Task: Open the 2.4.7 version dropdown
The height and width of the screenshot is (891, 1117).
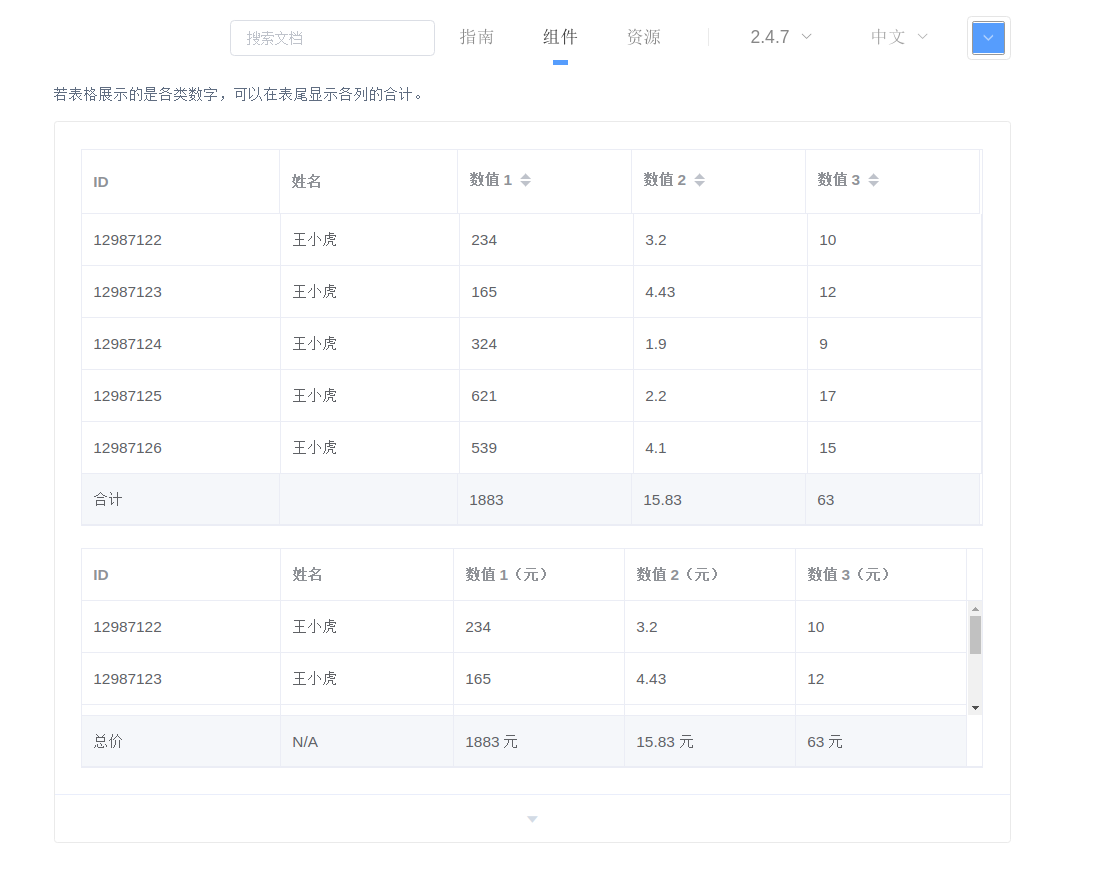Action: pyautogui.click(x=781, y=37)
